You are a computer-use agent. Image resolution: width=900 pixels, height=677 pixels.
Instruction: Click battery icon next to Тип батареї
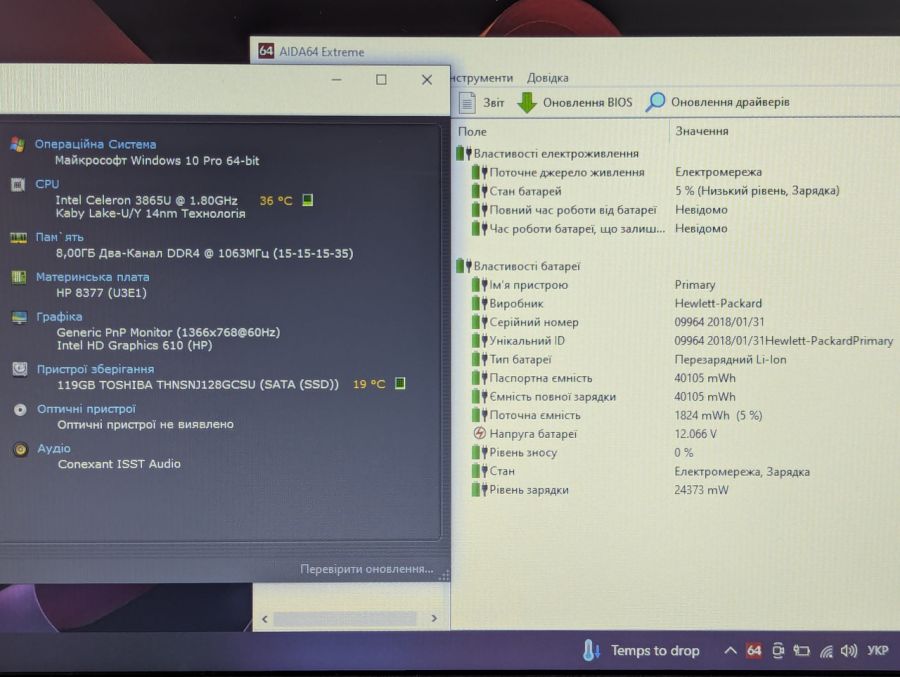tap(479, 359)
